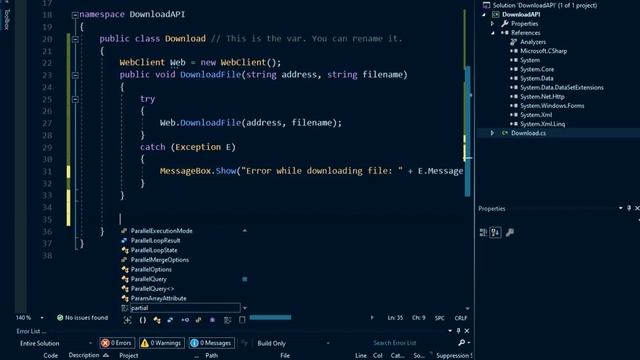Close the Error List panel
The image size is (640, 360).
(467, 331)
